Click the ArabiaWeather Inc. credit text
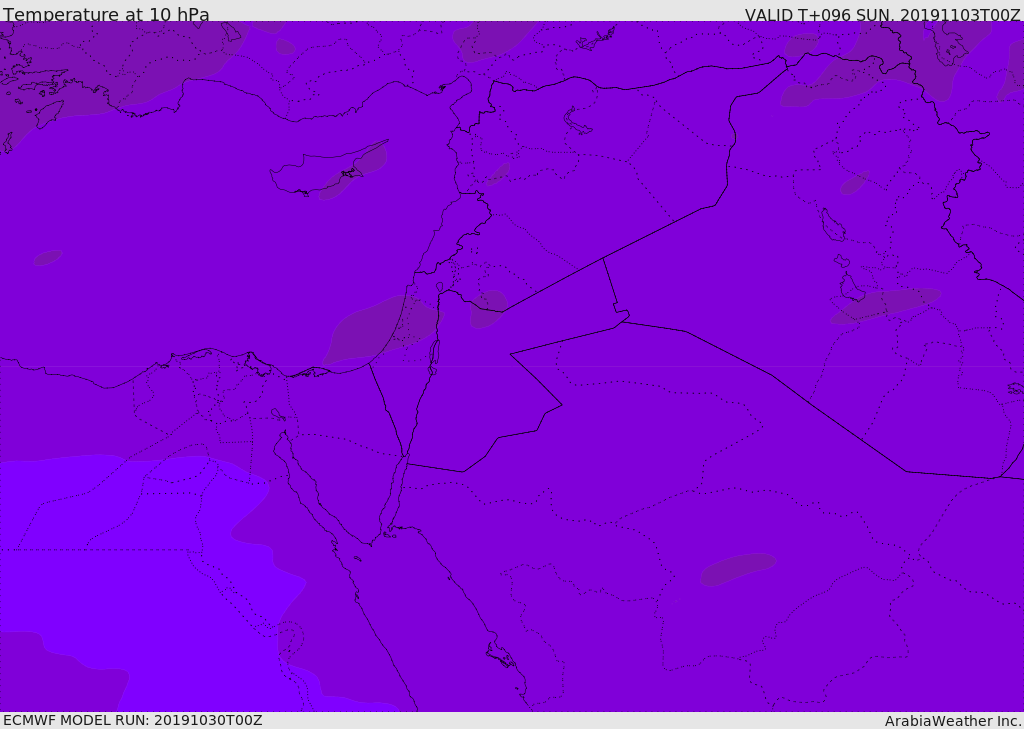This screenshot has width=1024, height=729. pos(953,721)
